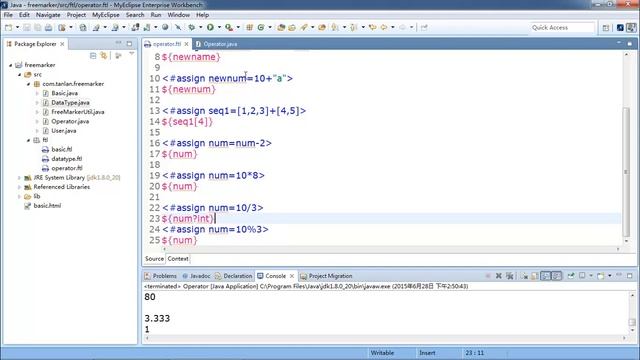The height and width of the screenshot is (360, 640).
Task: Close the operator.ftl editor tab
Action: 187,44
